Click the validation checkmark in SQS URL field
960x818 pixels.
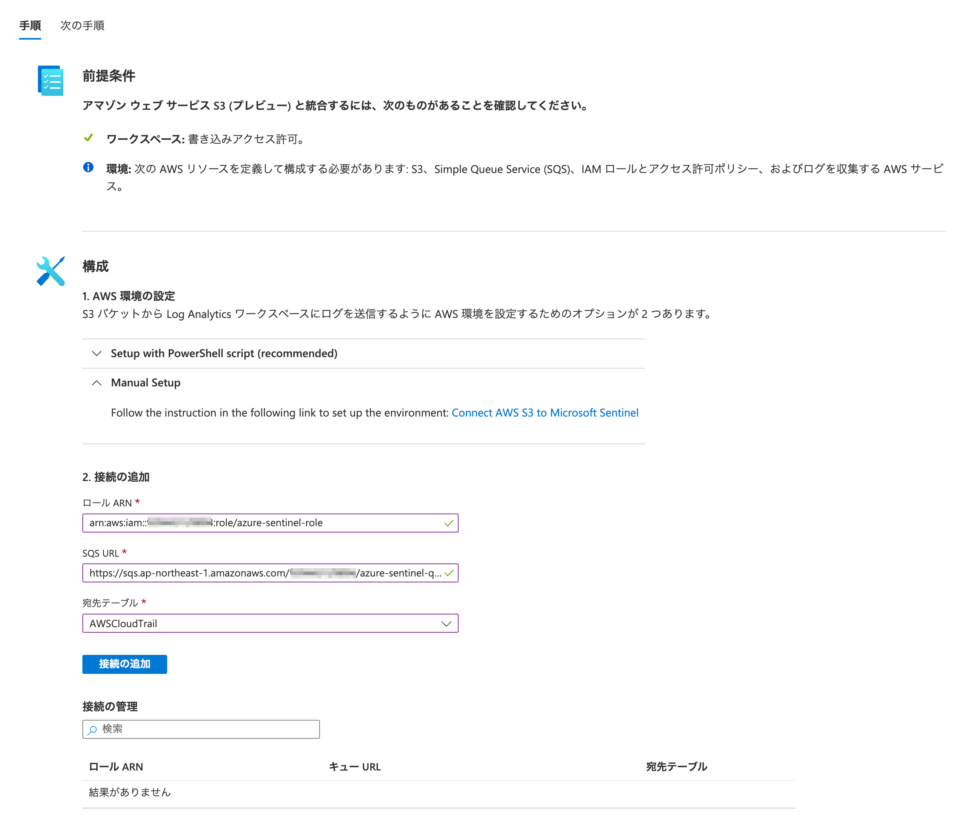point(447,573)
